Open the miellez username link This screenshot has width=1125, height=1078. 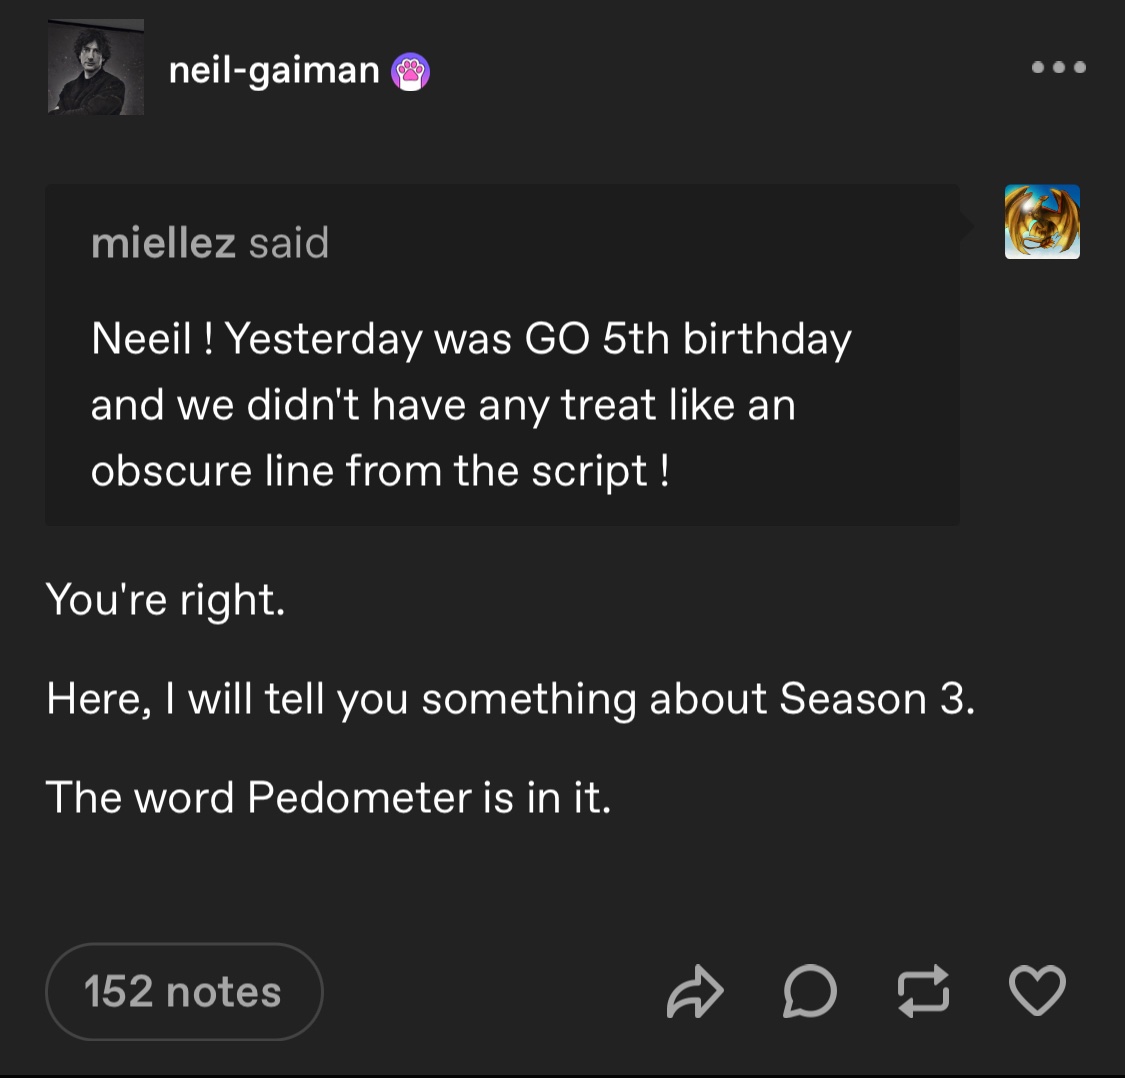[x=163, y=243]
